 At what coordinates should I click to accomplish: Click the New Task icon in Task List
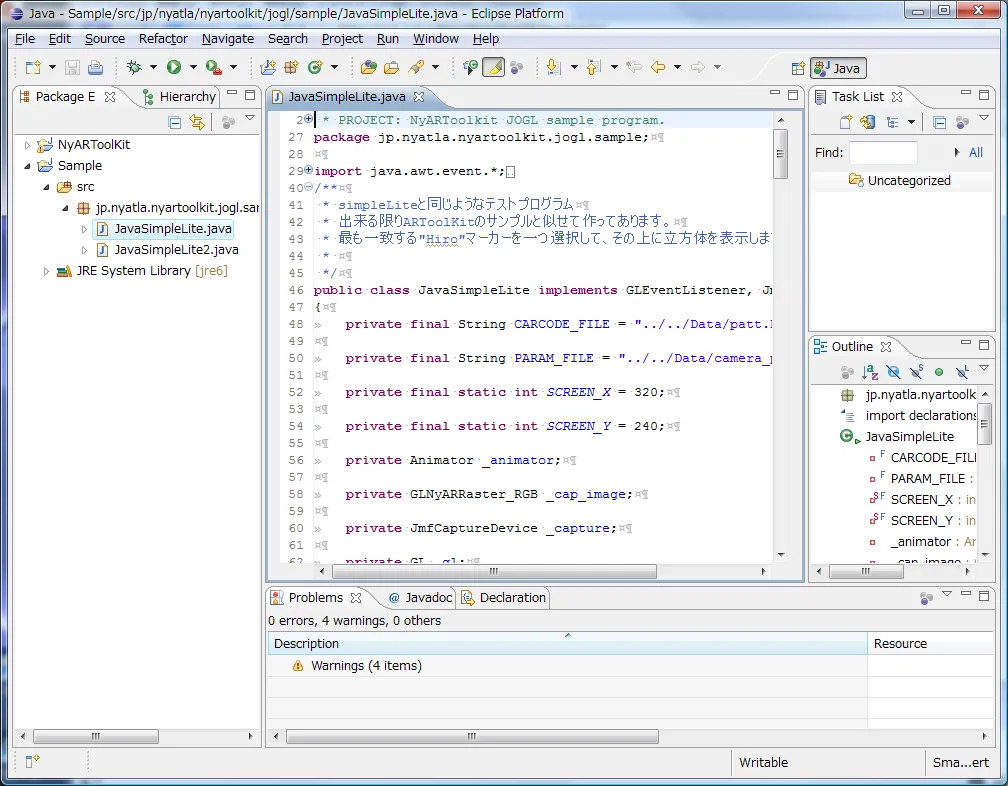[846, 122]
